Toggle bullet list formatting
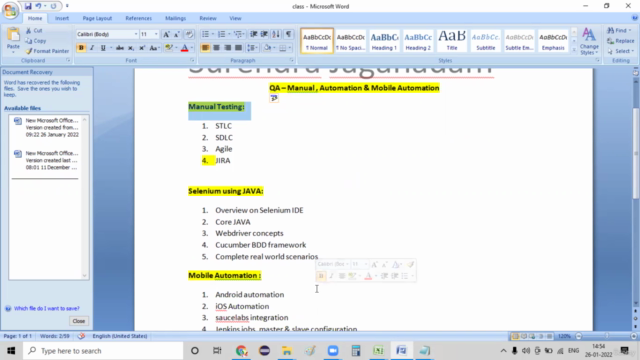 pos(205,34)
